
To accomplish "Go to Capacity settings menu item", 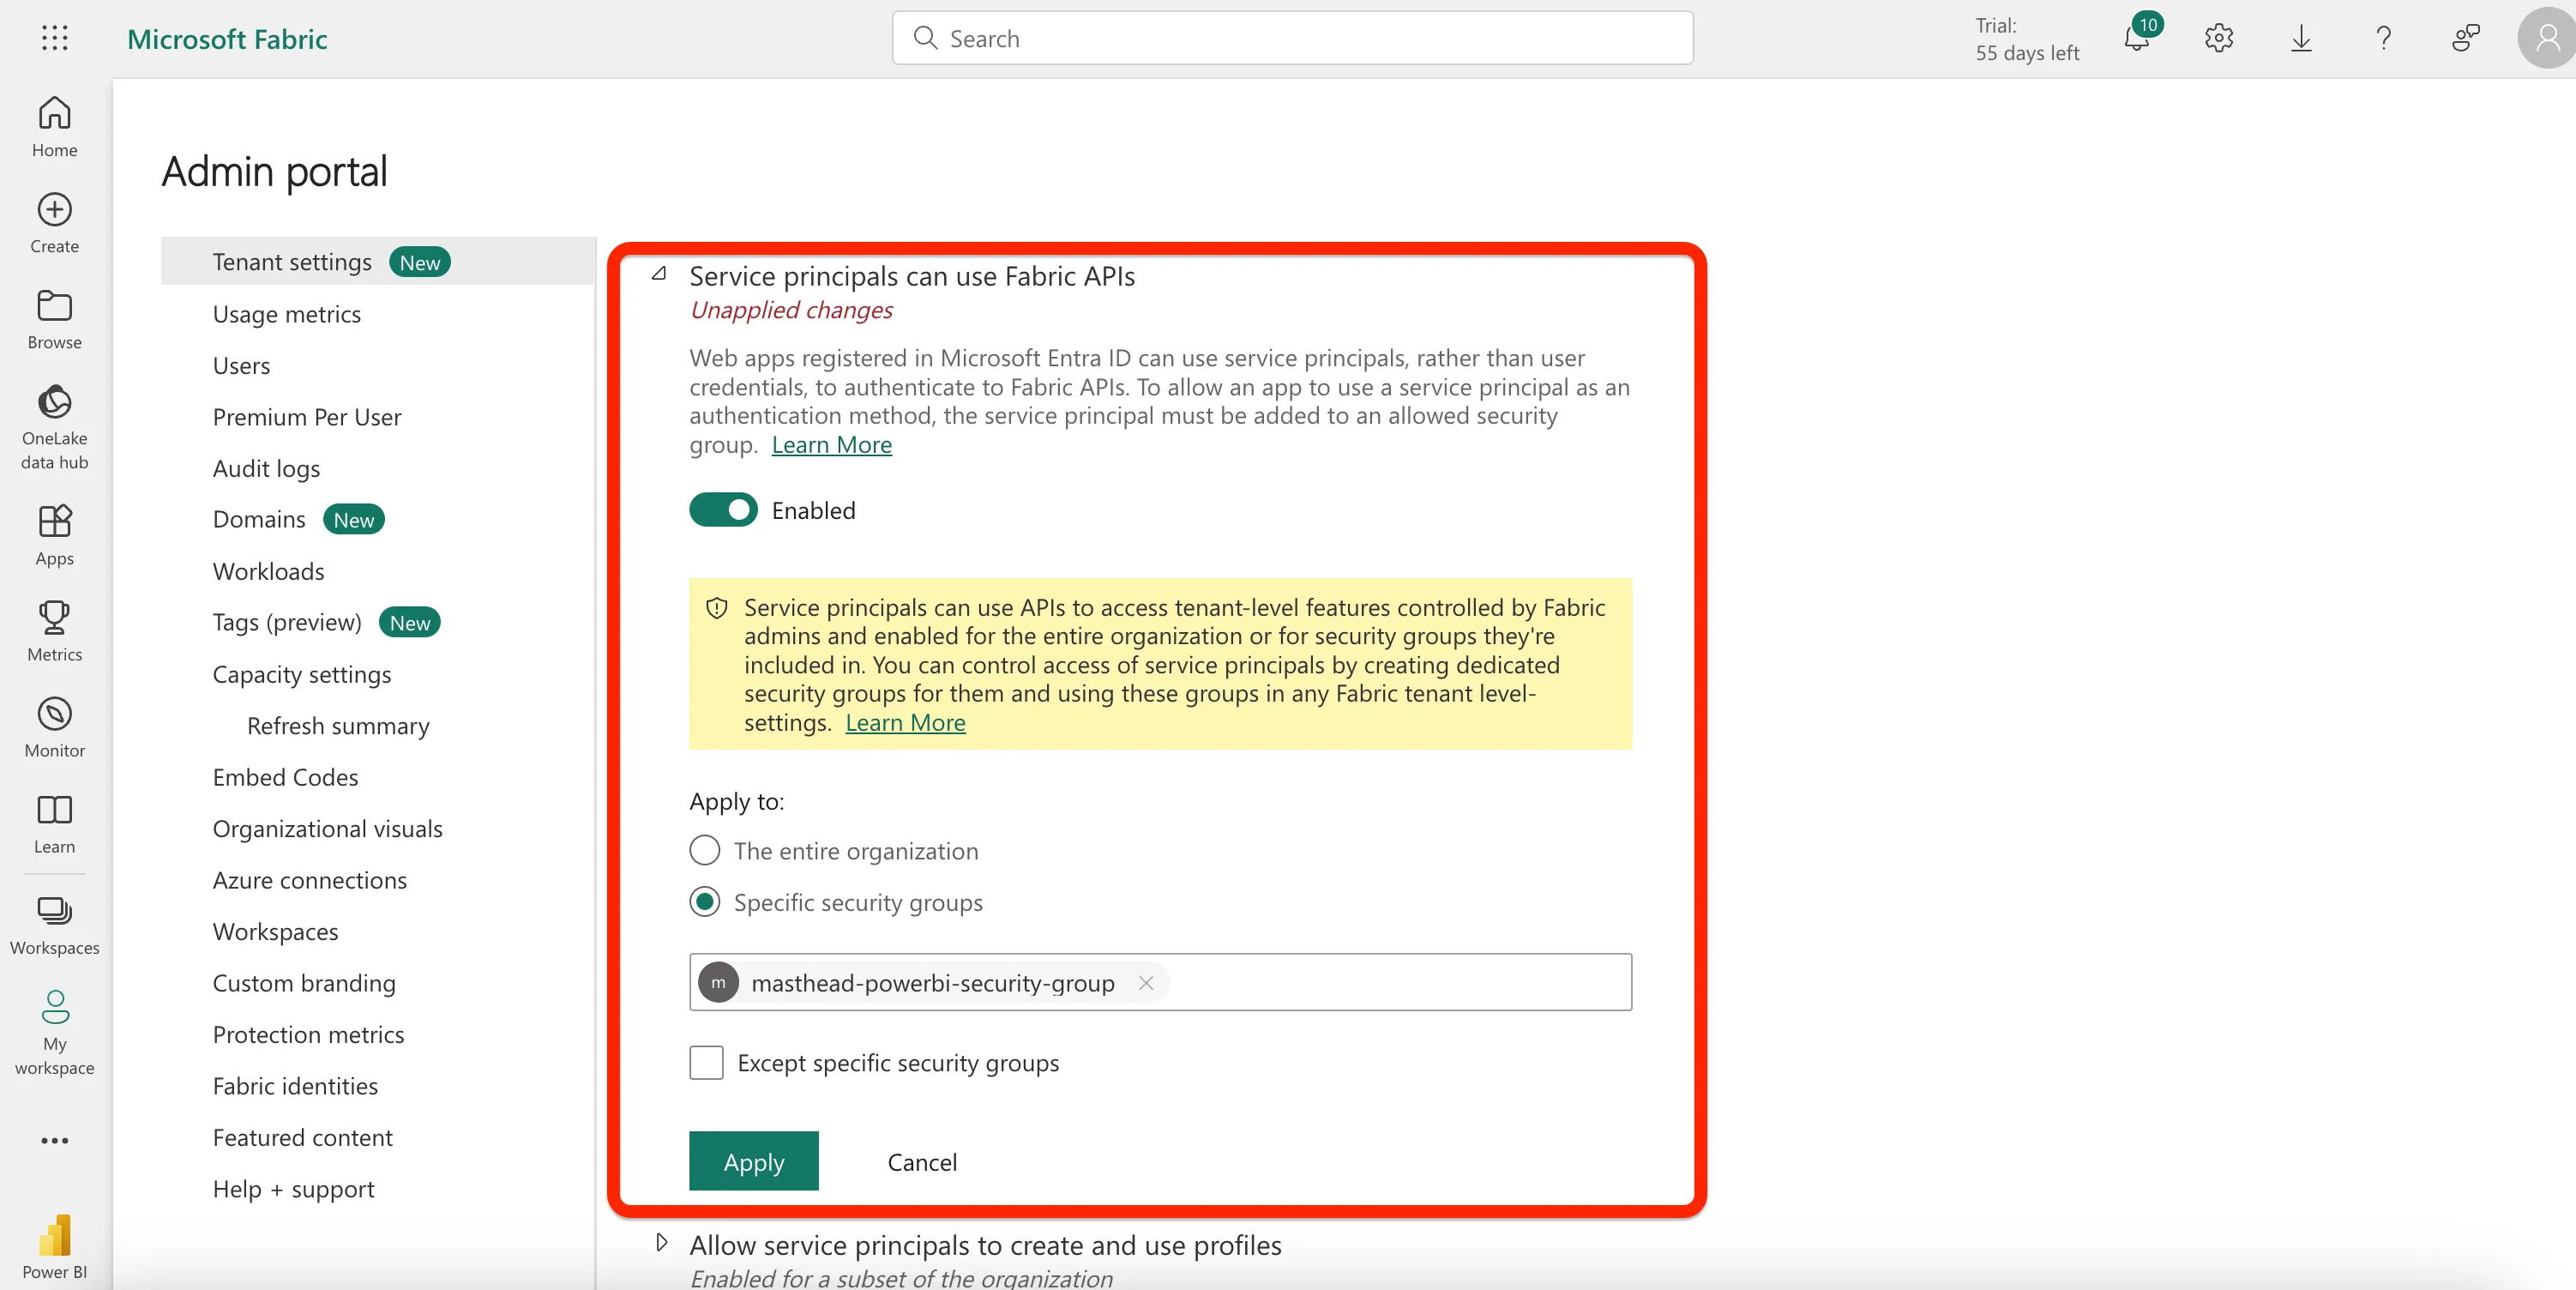I will 301,674.
